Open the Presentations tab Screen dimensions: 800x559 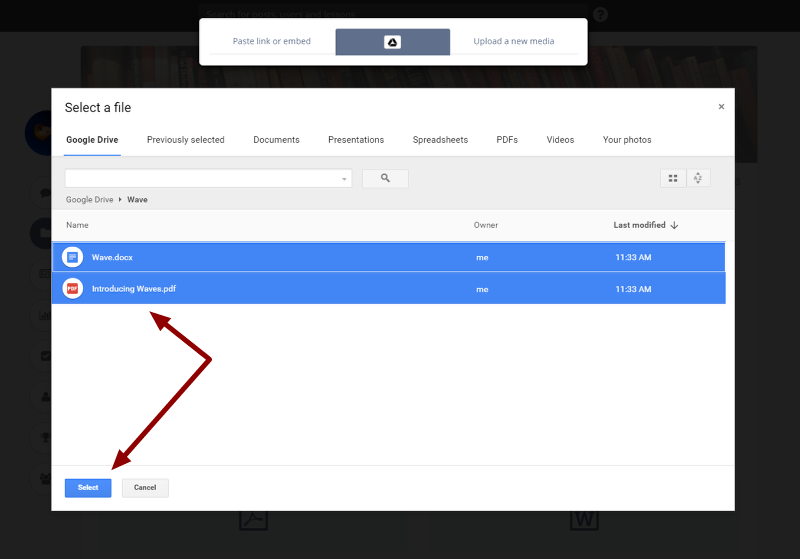click(x=356, y=140)
